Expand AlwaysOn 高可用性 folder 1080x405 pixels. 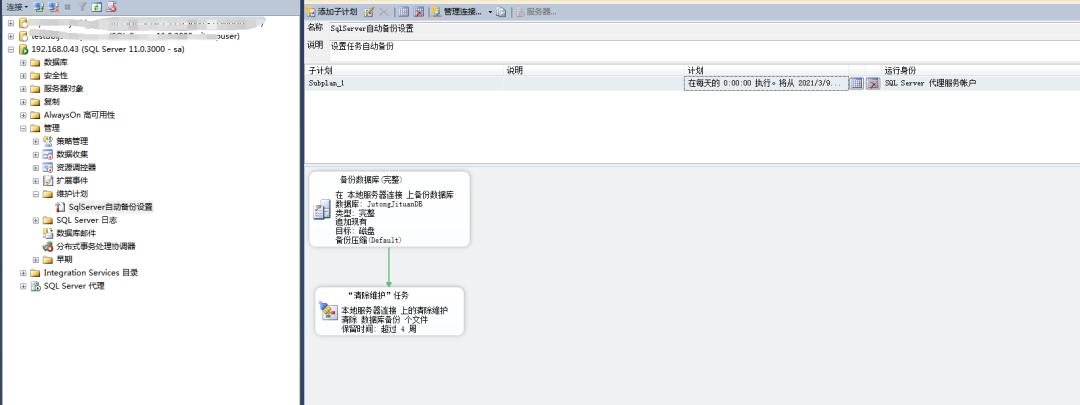pos(23,115)
